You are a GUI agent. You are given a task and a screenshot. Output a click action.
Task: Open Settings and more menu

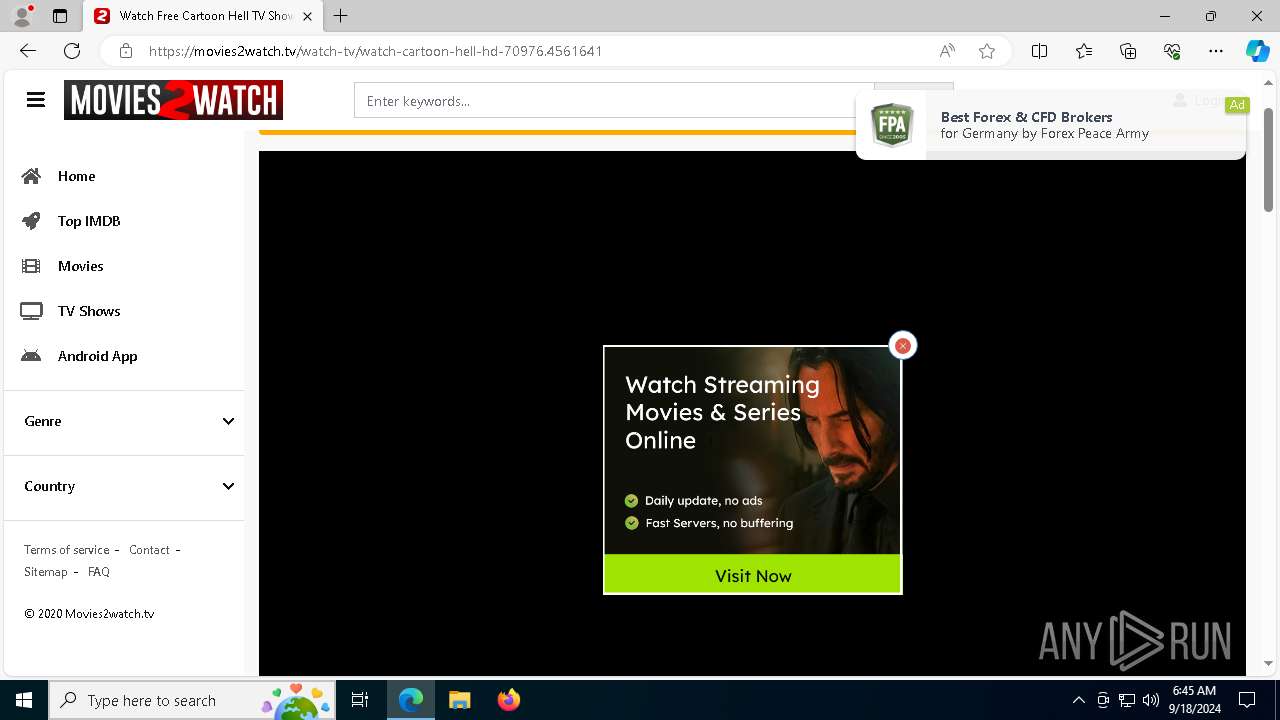(1216, 51)
